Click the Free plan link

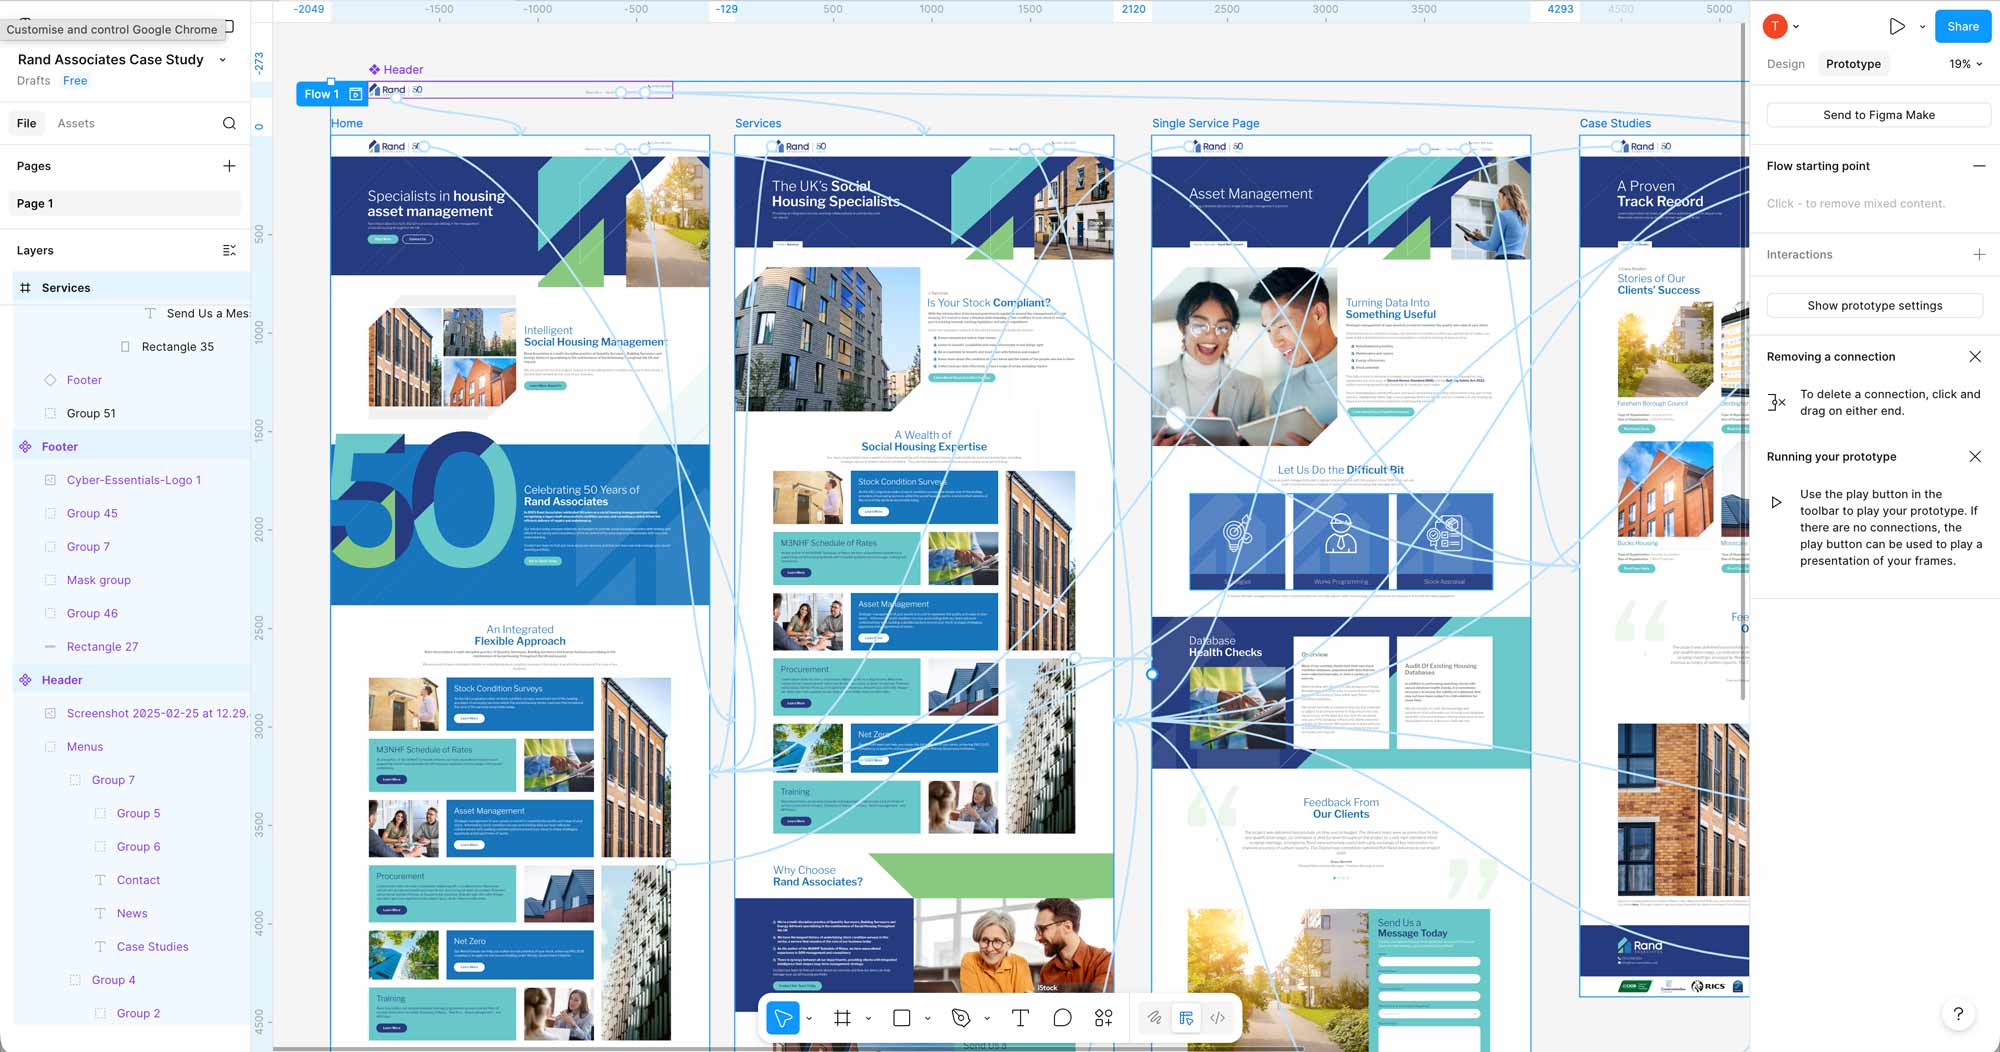pos(75,81)
